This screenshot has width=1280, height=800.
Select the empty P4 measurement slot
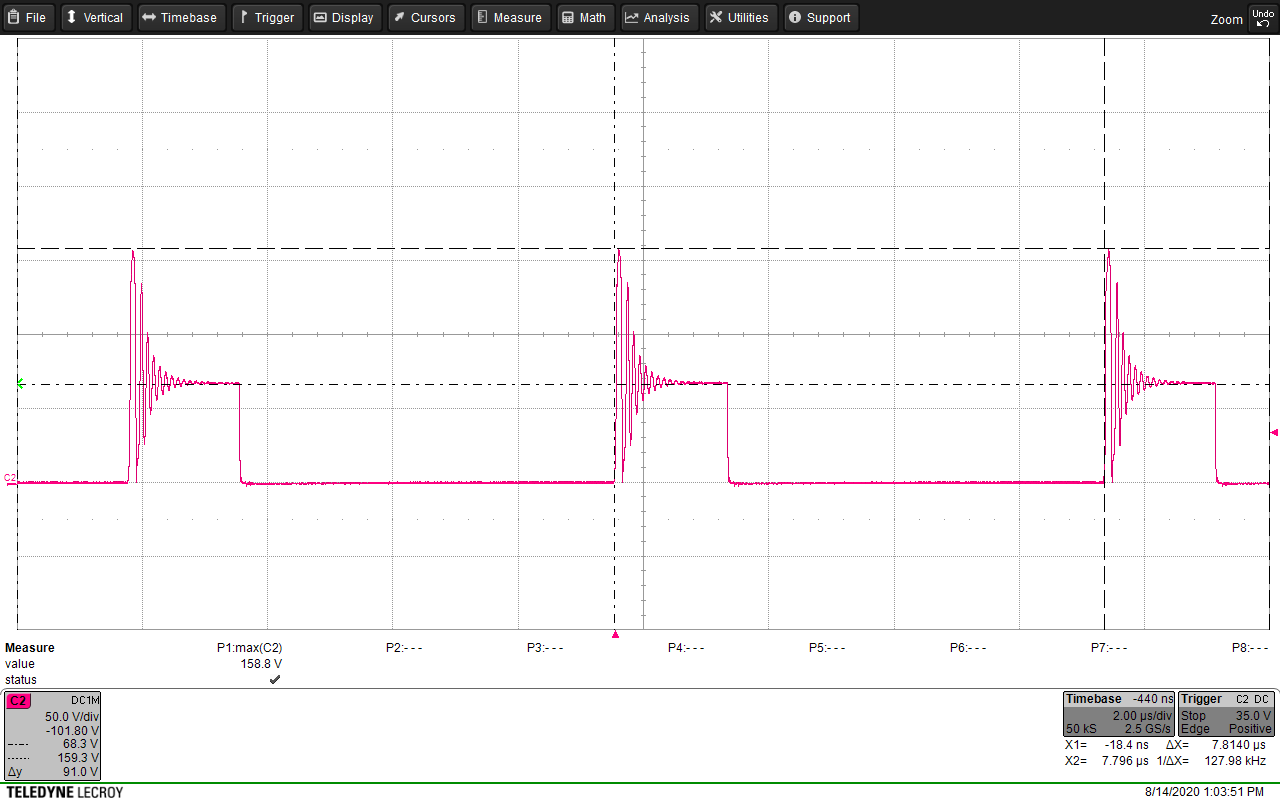pos(686,648)
